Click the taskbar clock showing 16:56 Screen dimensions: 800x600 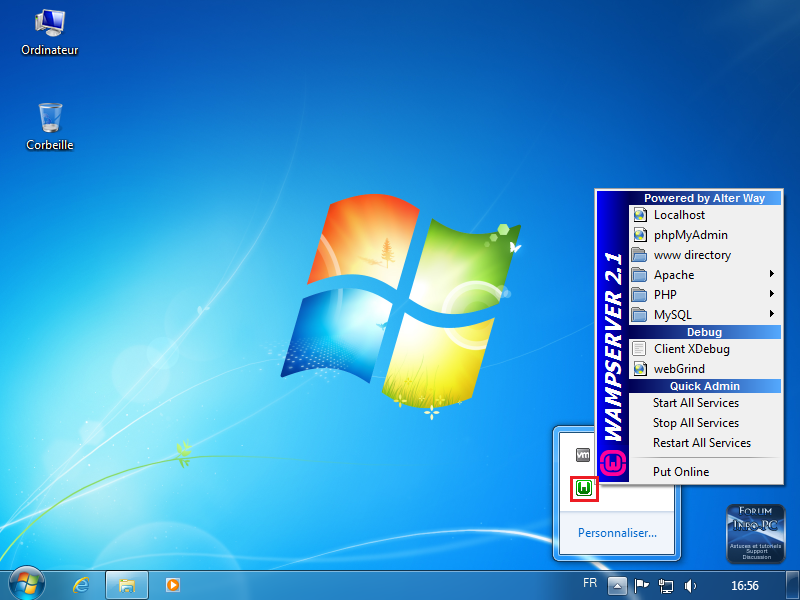coord(745,586)
